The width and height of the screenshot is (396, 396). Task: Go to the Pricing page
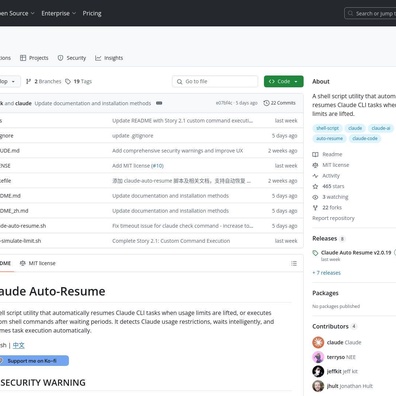92,13
